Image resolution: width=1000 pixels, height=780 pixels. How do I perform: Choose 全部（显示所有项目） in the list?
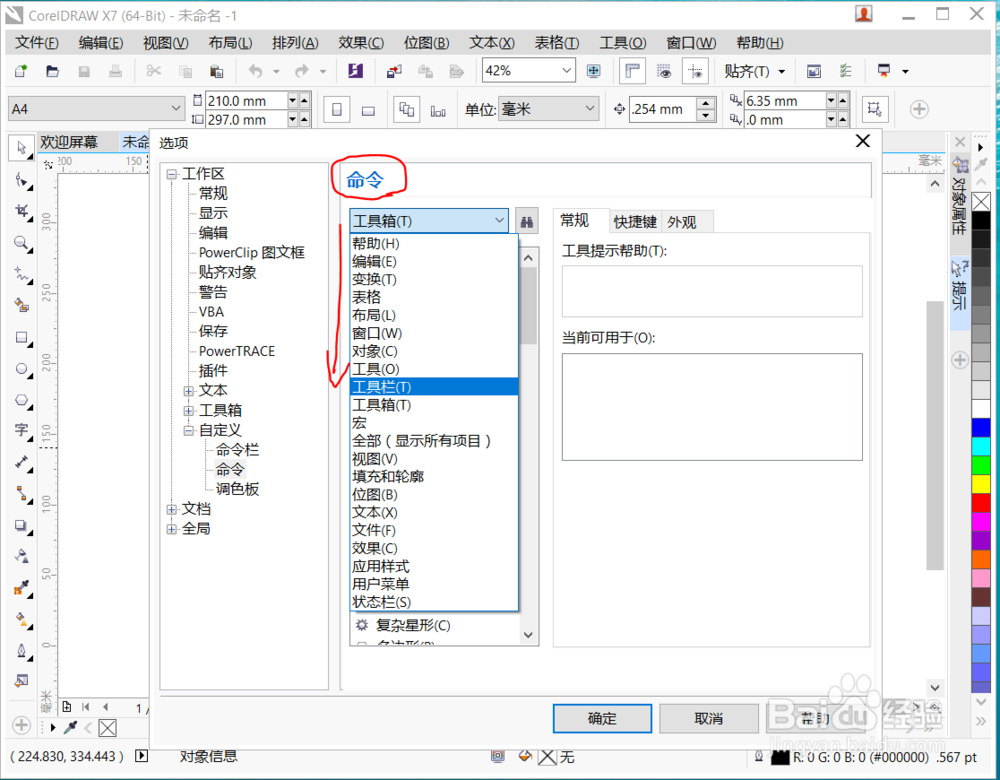tap(434, 441)
